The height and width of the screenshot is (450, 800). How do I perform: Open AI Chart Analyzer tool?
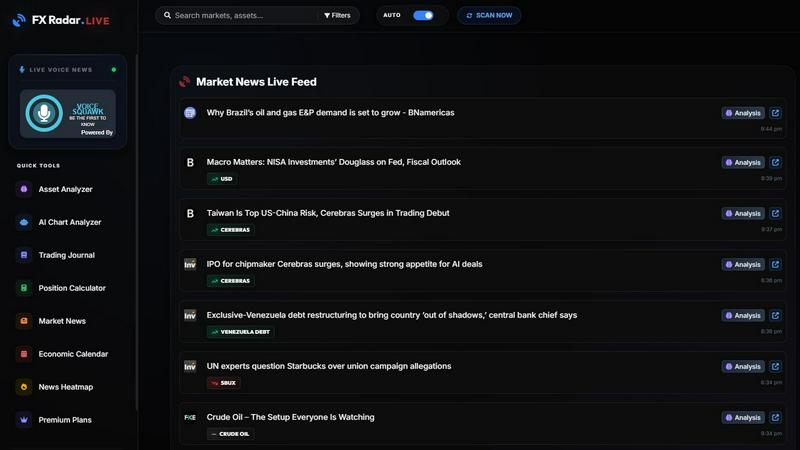tap(69, 222)
